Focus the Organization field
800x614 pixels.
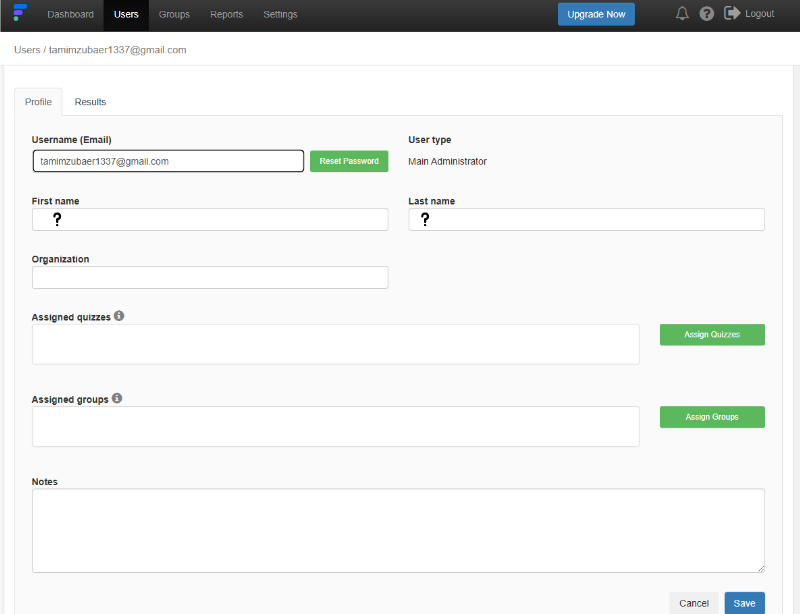(210, 278)
